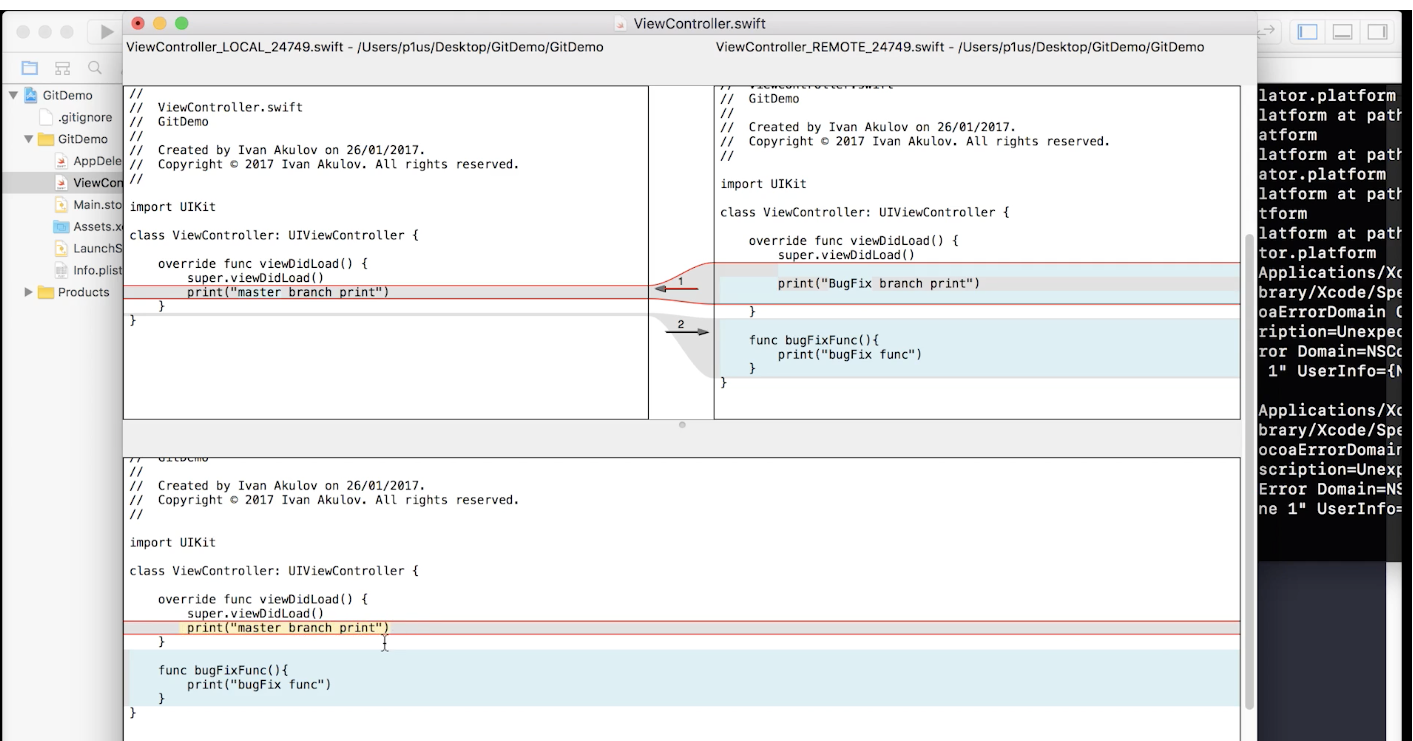The image size is (1413, 741).
Task: Click the Assets.xcassets blue folder icon
Action: (62, 227)
